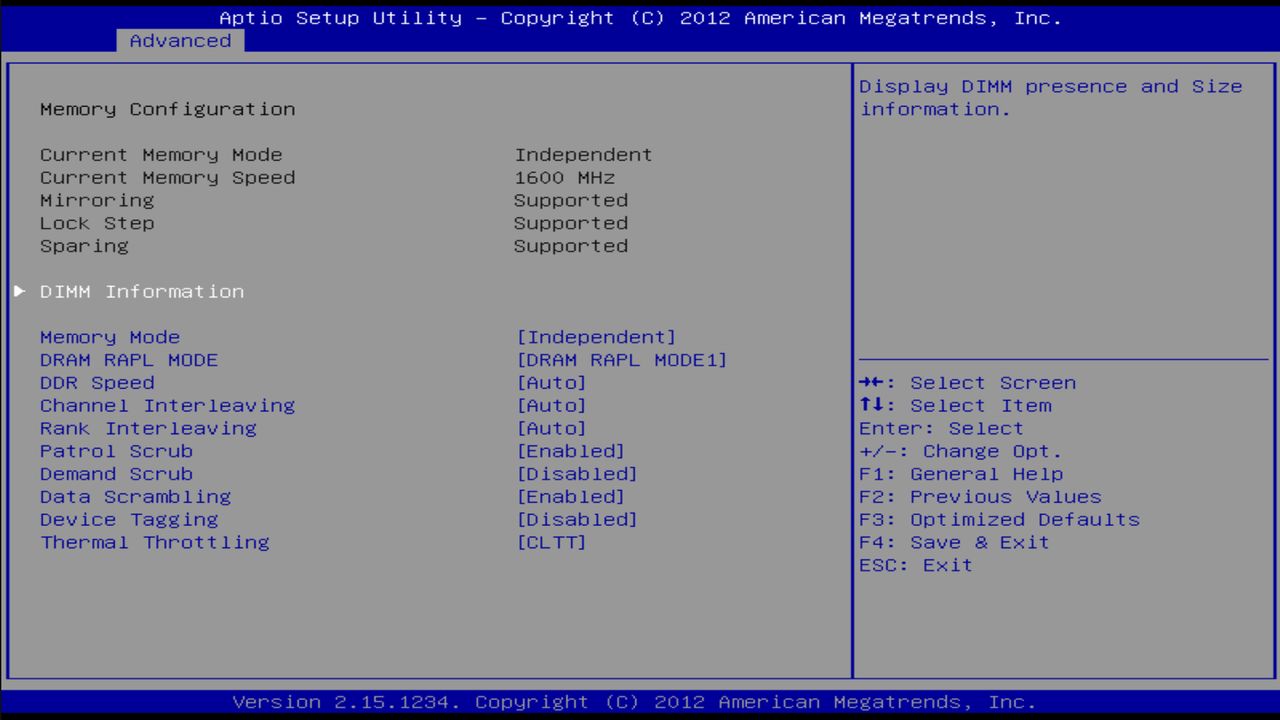
Task: Change Channel Interleaving [Auto] value
Action: 551,405
